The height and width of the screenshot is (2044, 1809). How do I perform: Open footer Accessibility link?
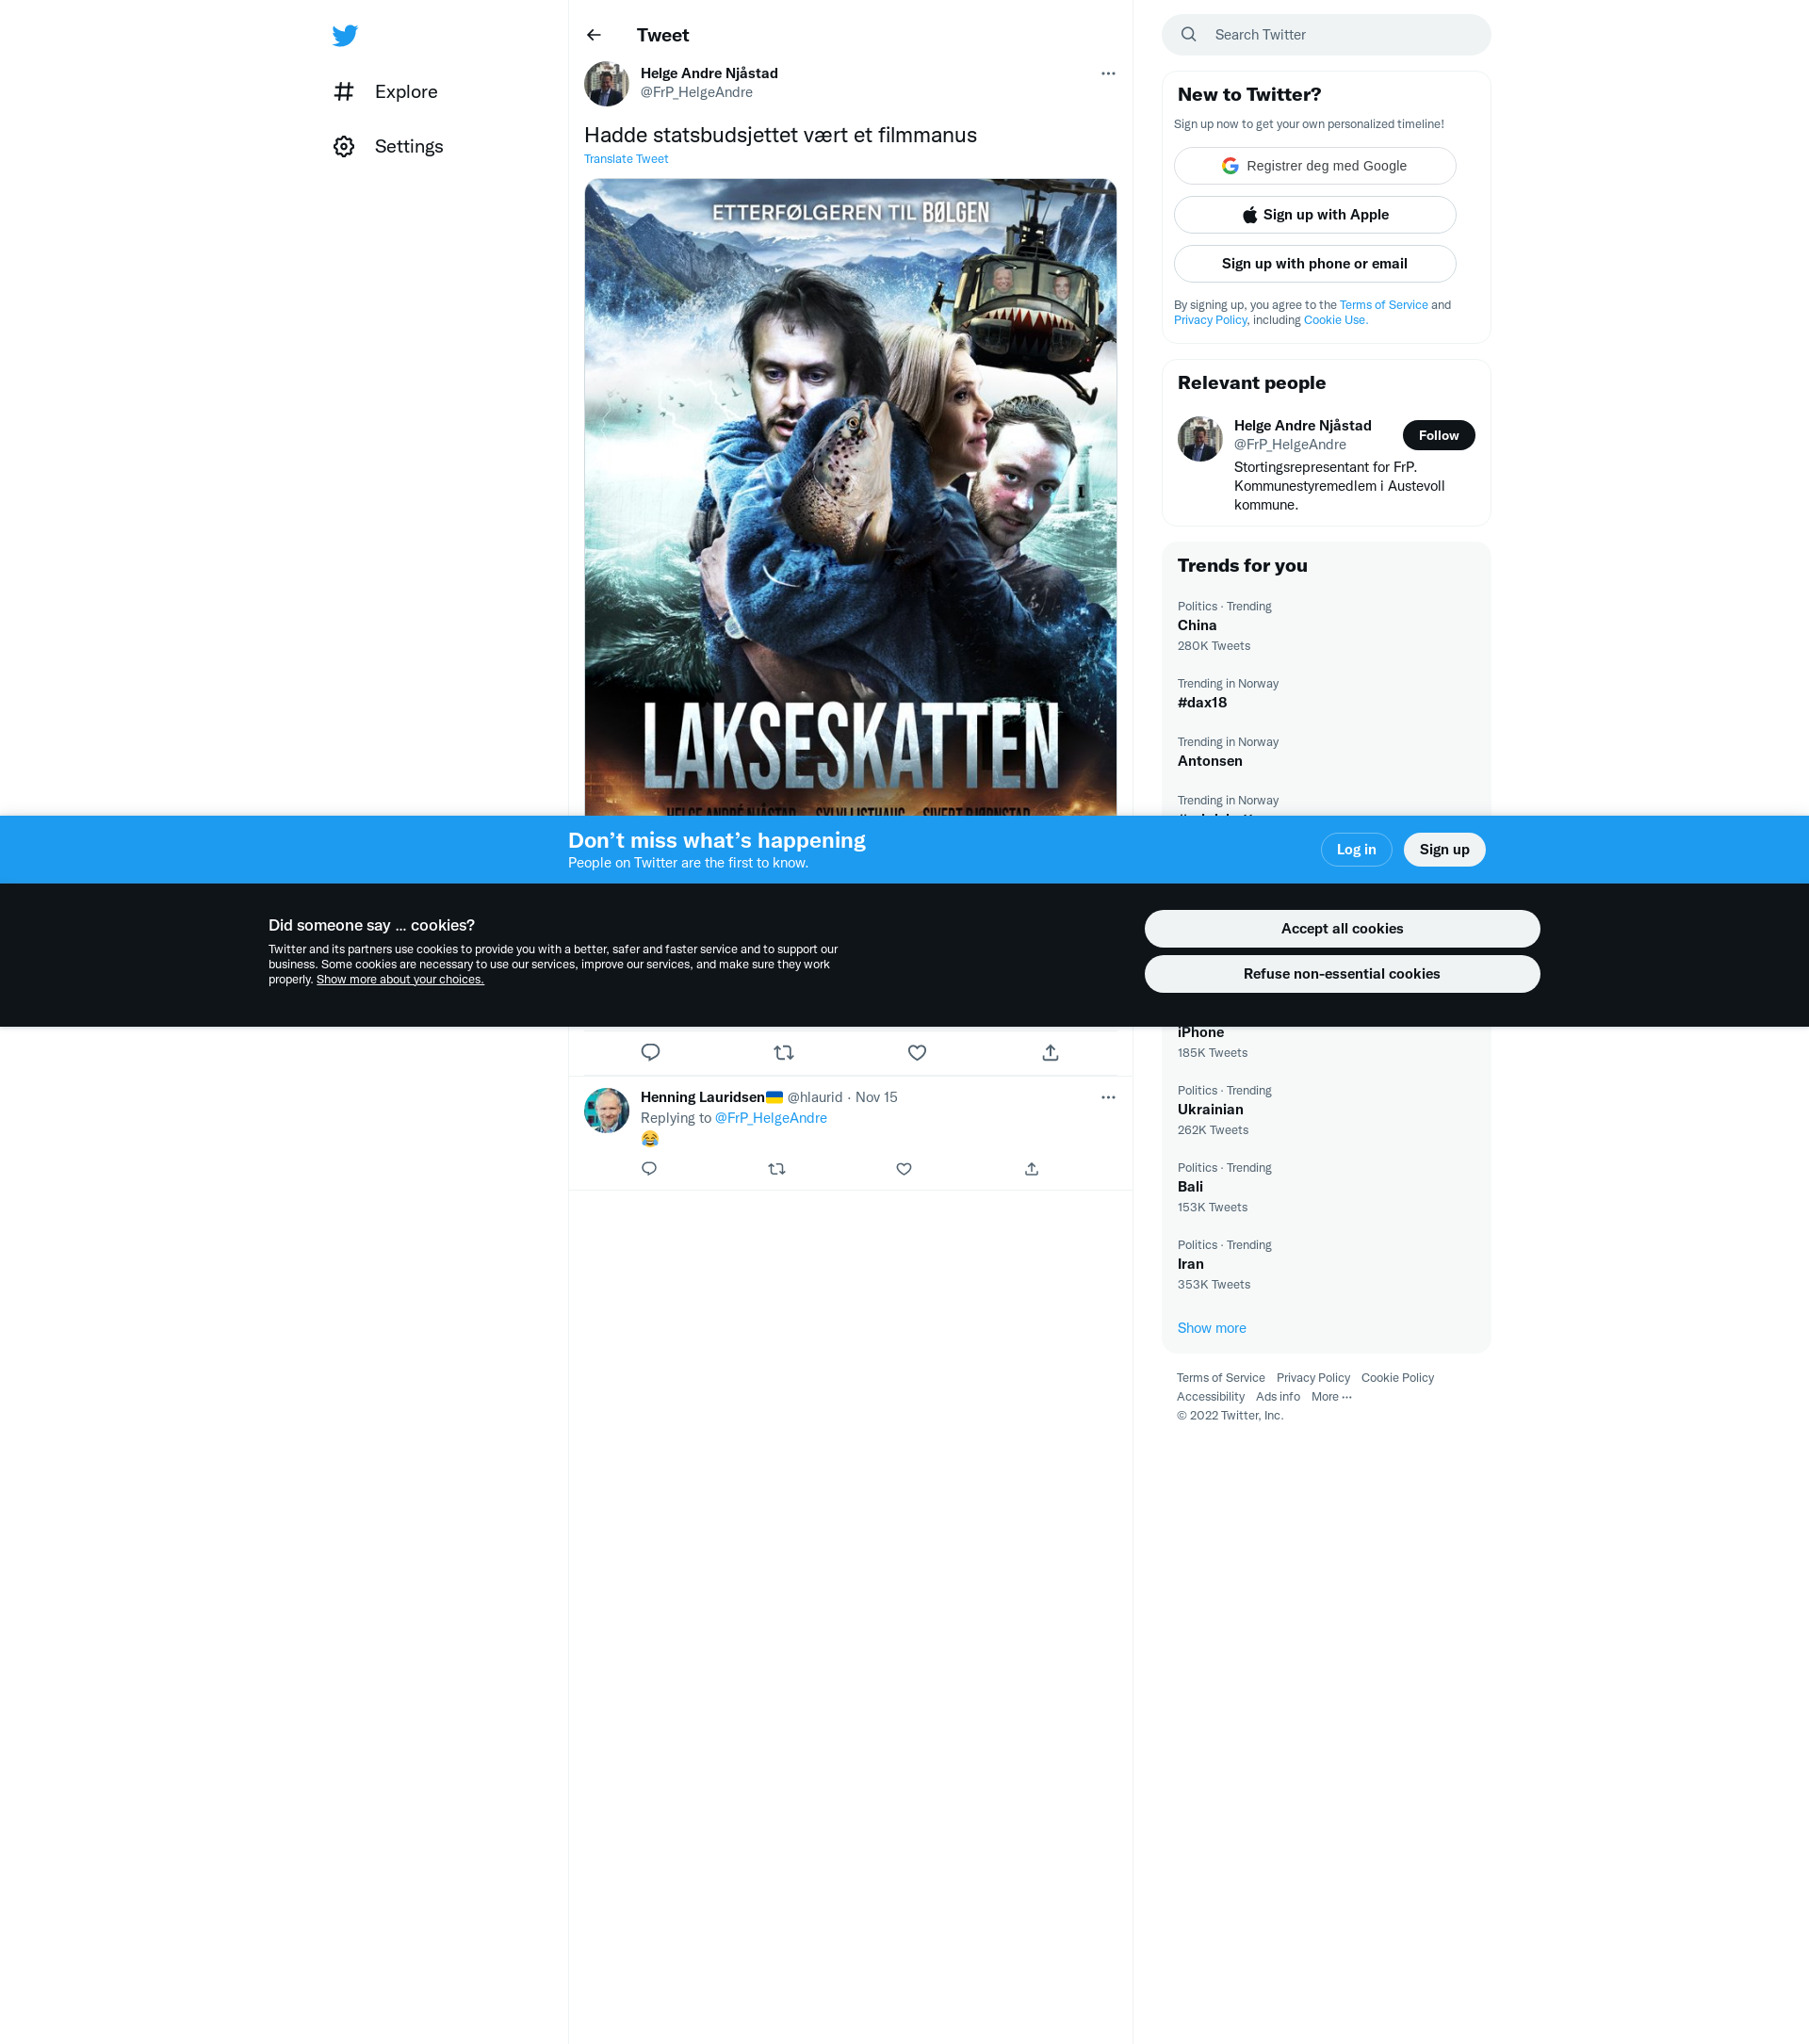click(1210, 1397)
